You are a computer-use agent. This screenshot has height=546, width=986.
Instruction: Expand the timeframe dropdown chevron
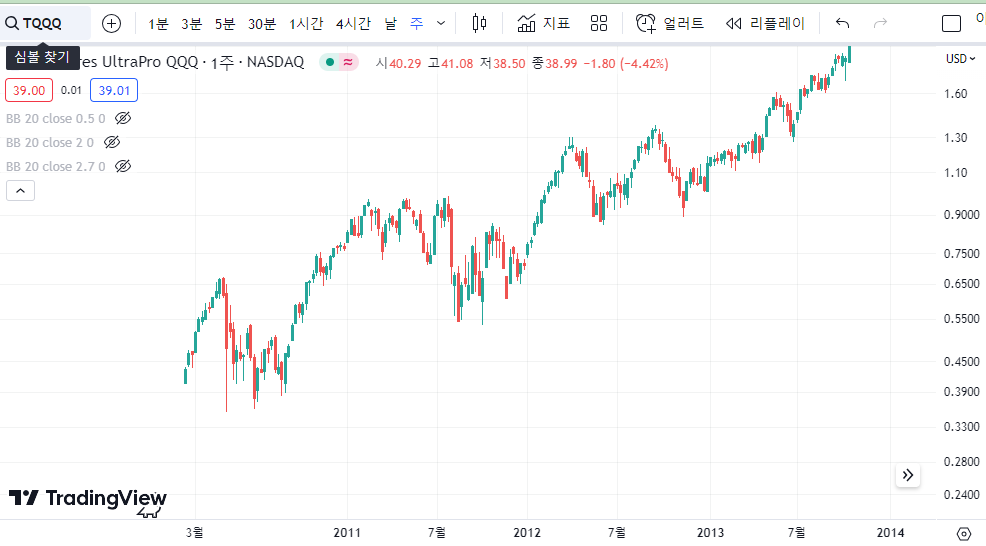(x=441, y=23)
